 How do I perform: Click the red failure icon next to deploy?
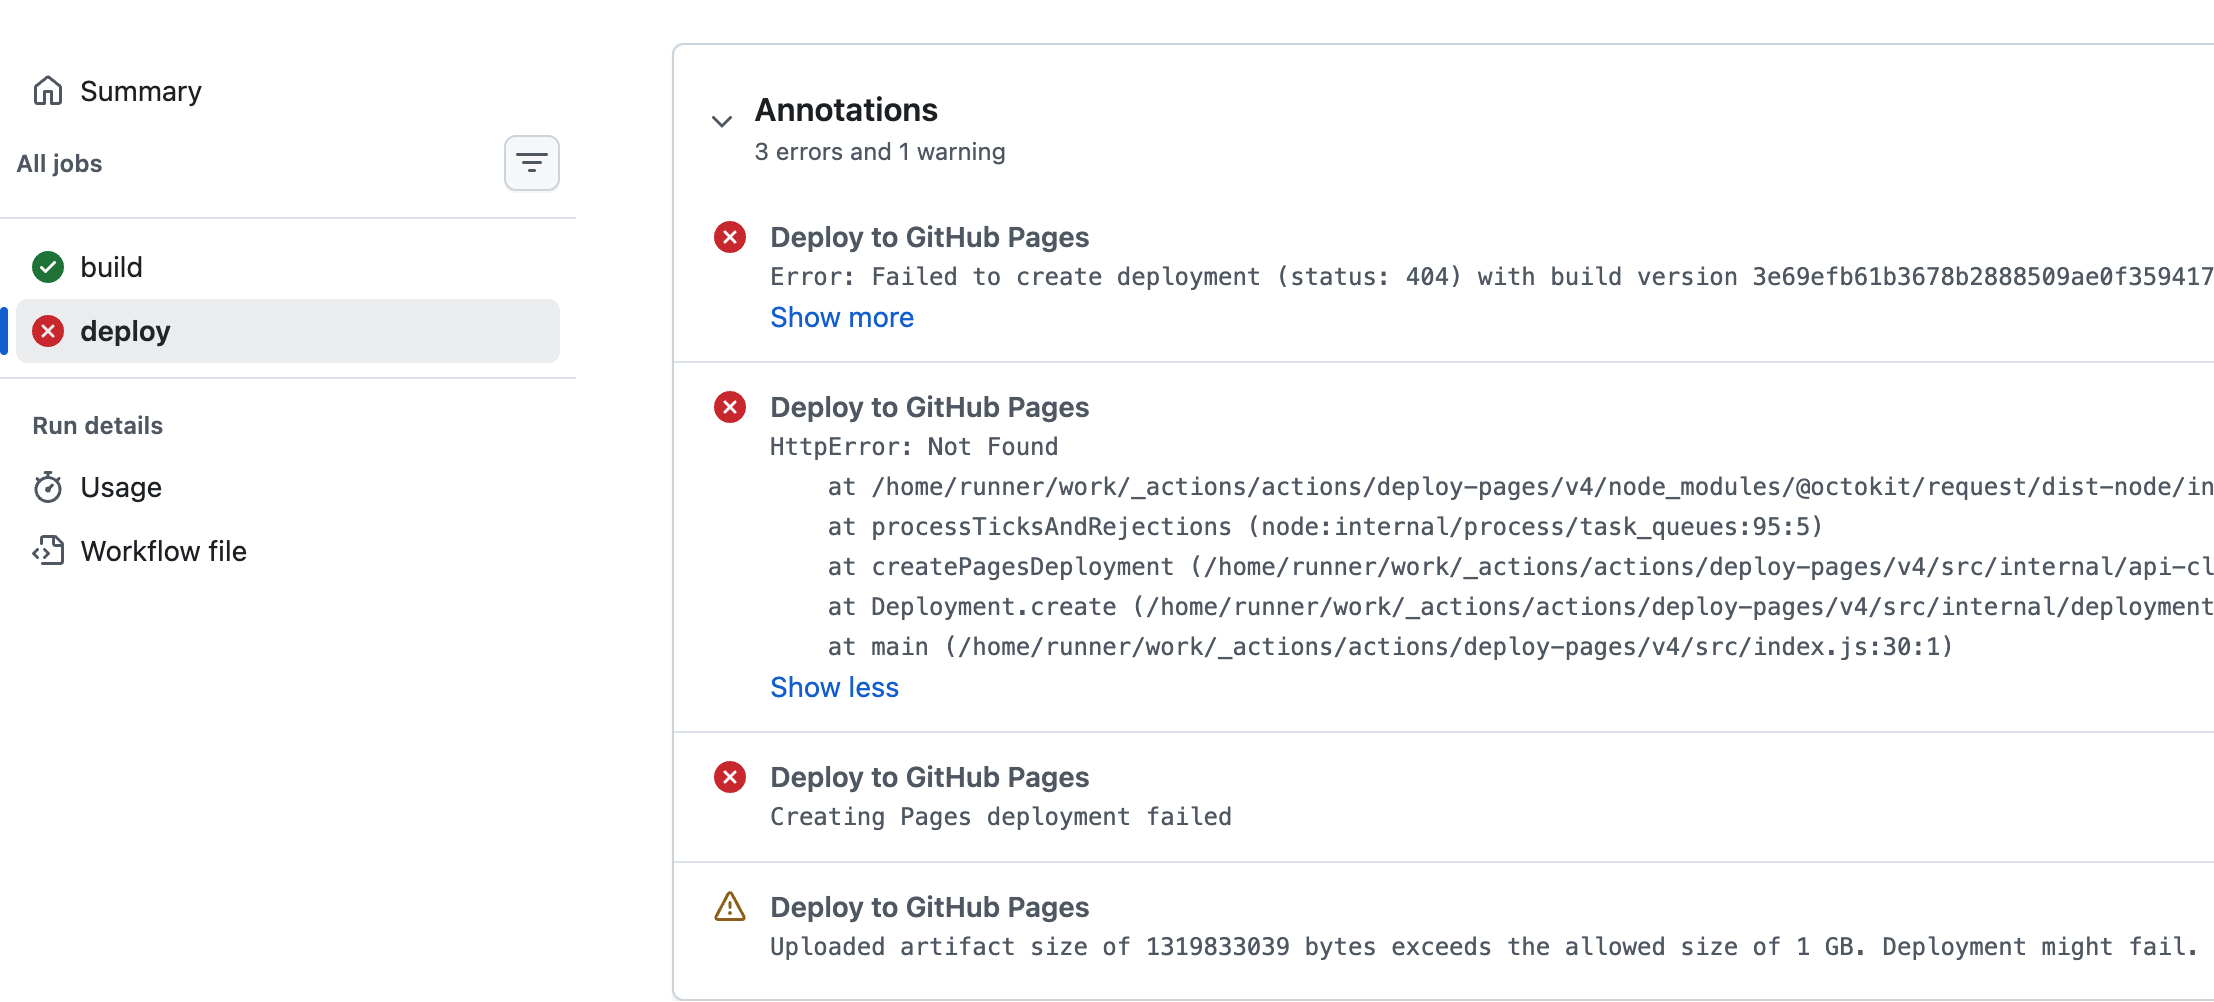(48, 331)
